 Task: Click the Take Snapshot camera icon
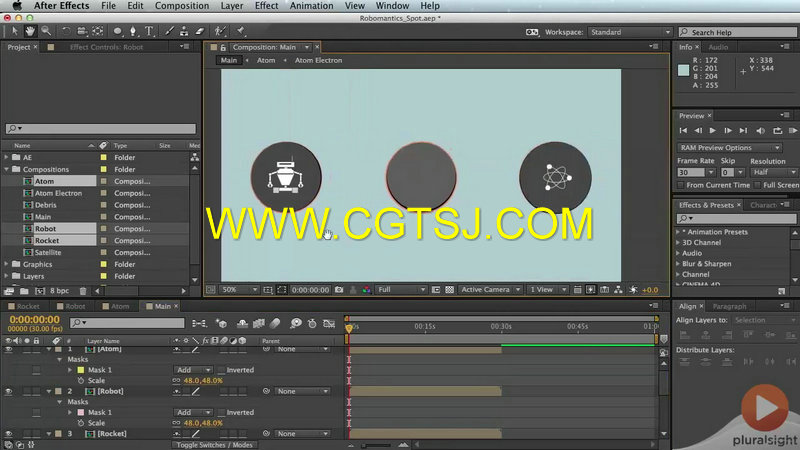[x=339, y=289]
